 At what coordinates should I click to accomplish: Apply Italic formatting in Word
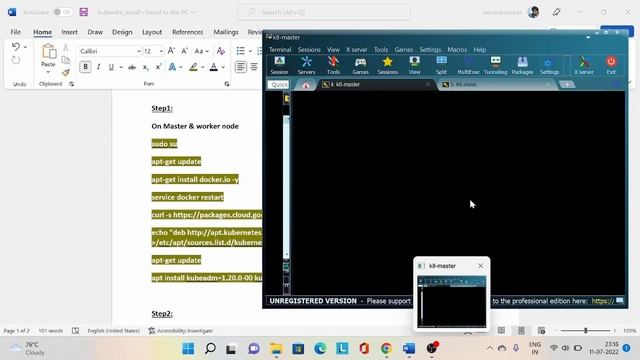pyautogui.click(x=98, y=67)
